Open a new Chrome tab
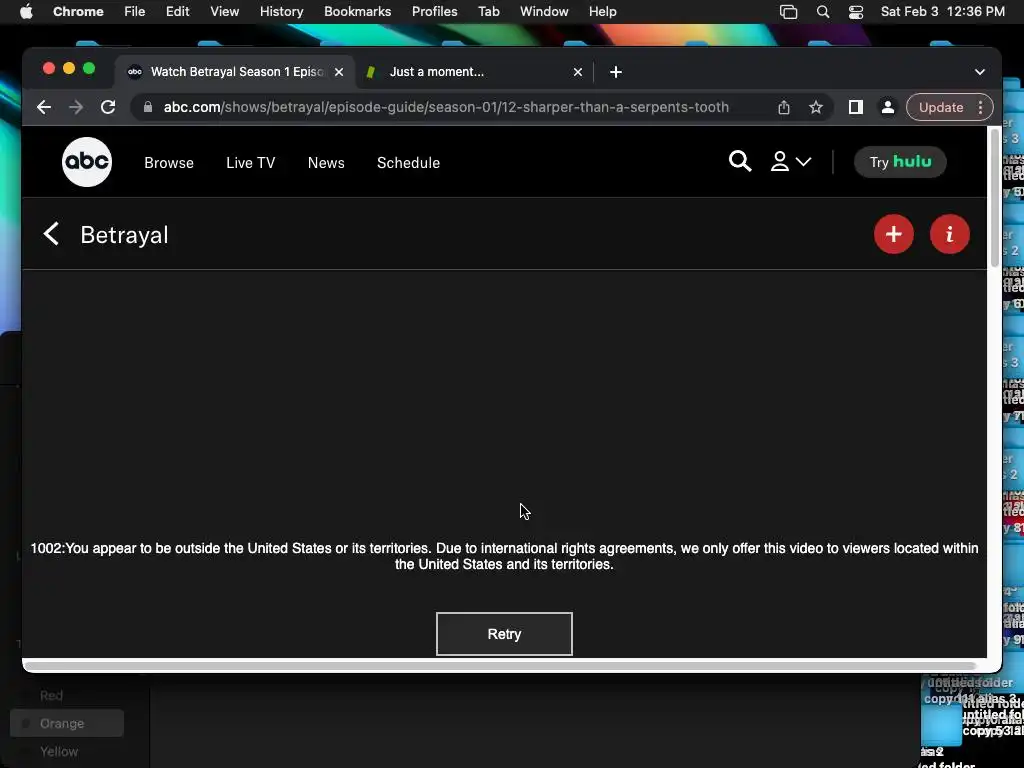 615,72
